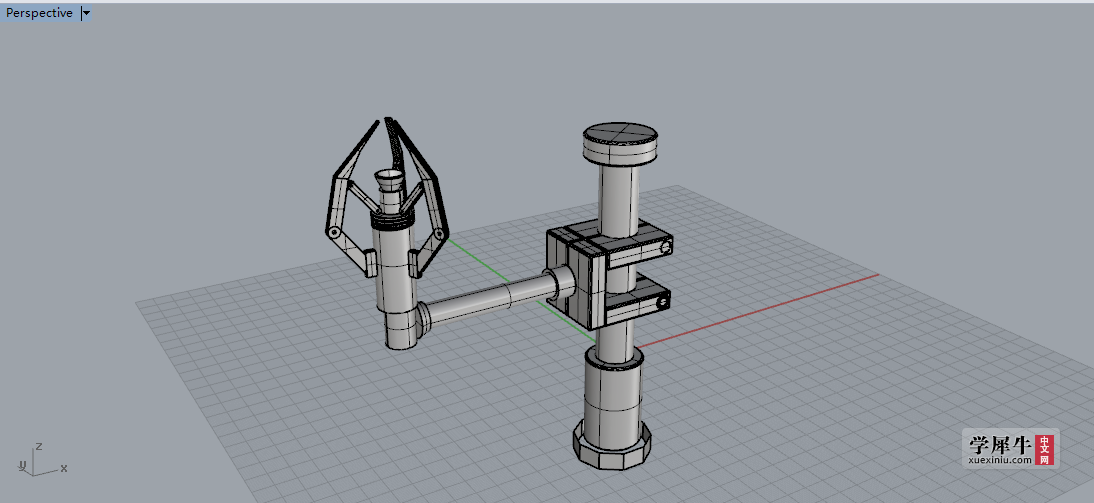Click the Perspective viewport title label

tap(39, 13)
